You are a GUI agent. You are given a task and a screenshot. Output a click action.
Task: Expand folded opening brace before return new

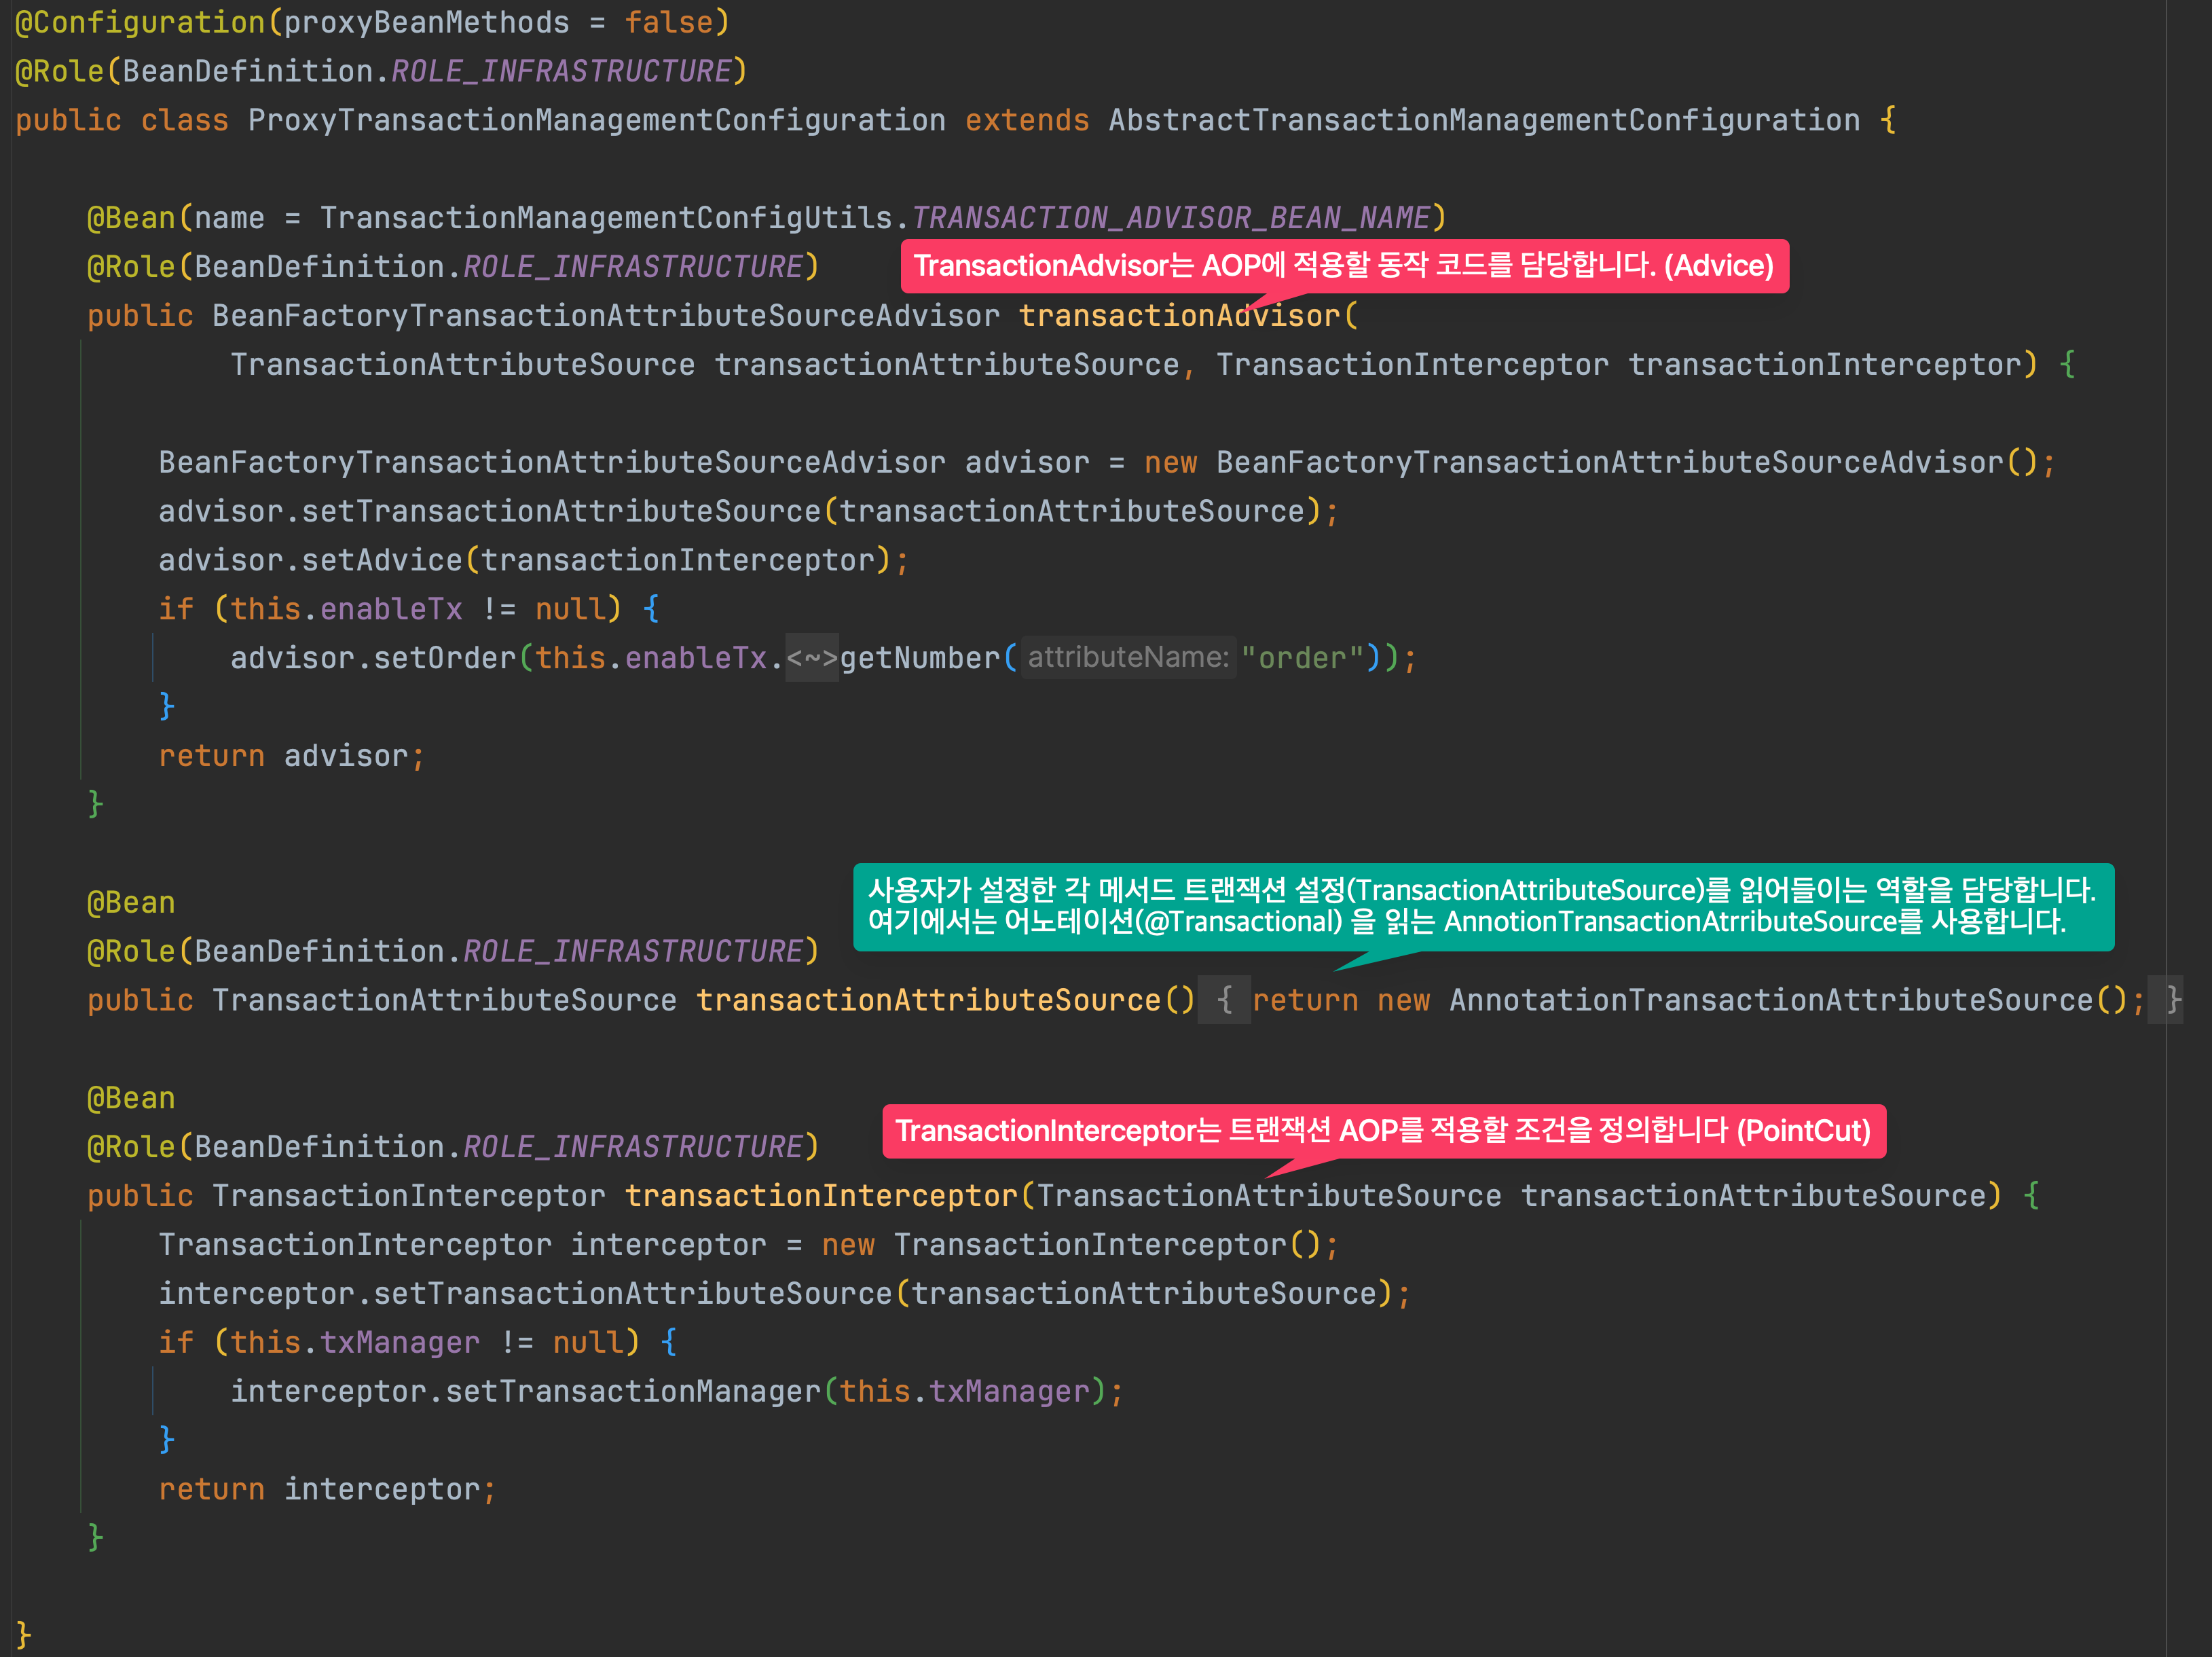1224,1000
